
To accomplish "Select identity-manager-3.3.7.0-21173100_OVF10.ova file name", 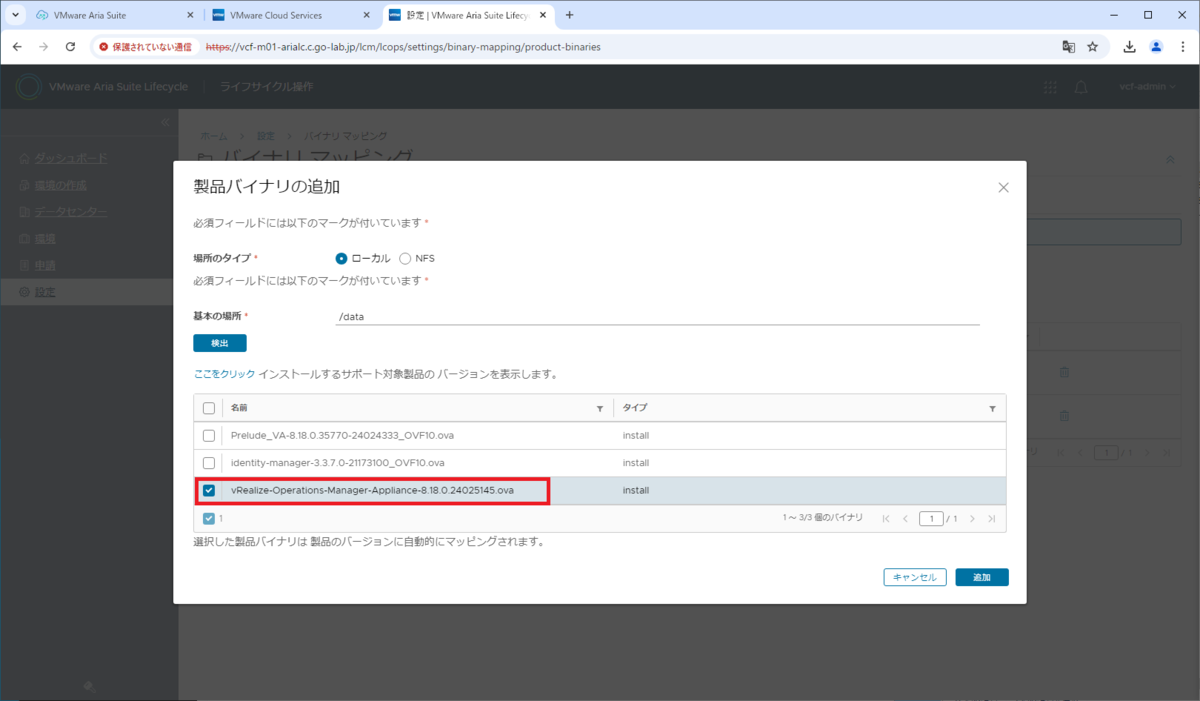I will click(x=337, y=463).
